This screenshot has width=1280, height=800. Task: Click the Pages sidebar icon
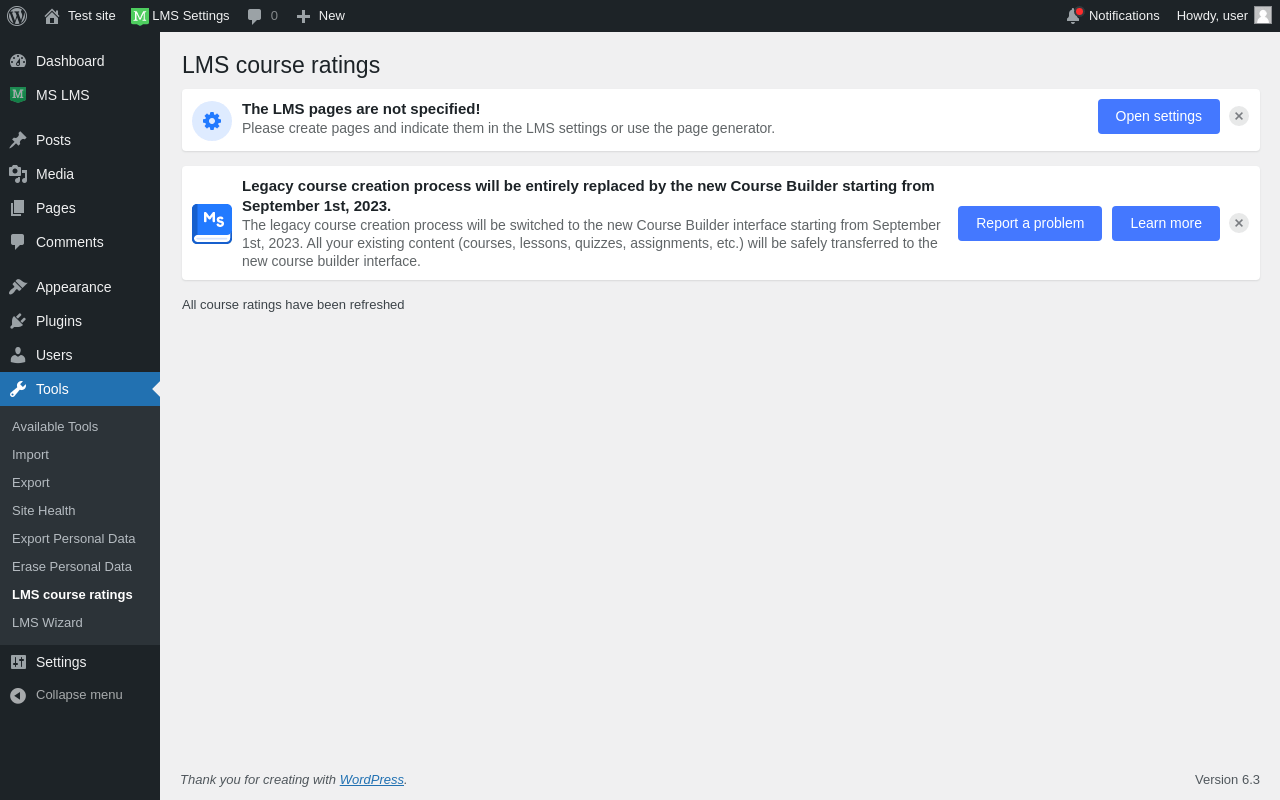pyautogui.click(x=18, y=208)
